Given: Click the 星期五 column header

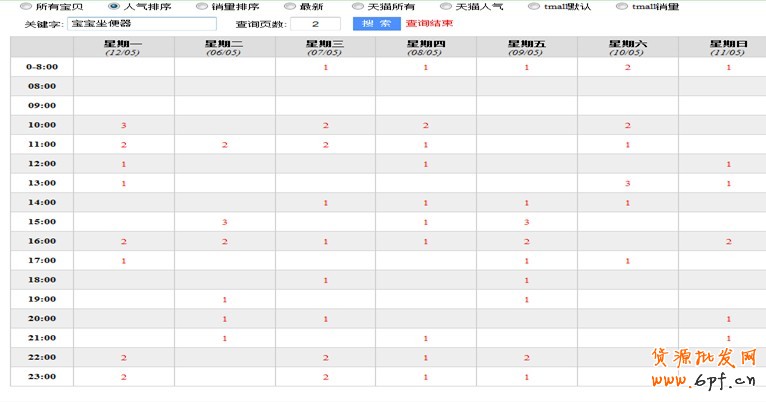Looking at the screenshot, I should pos(526,47).
